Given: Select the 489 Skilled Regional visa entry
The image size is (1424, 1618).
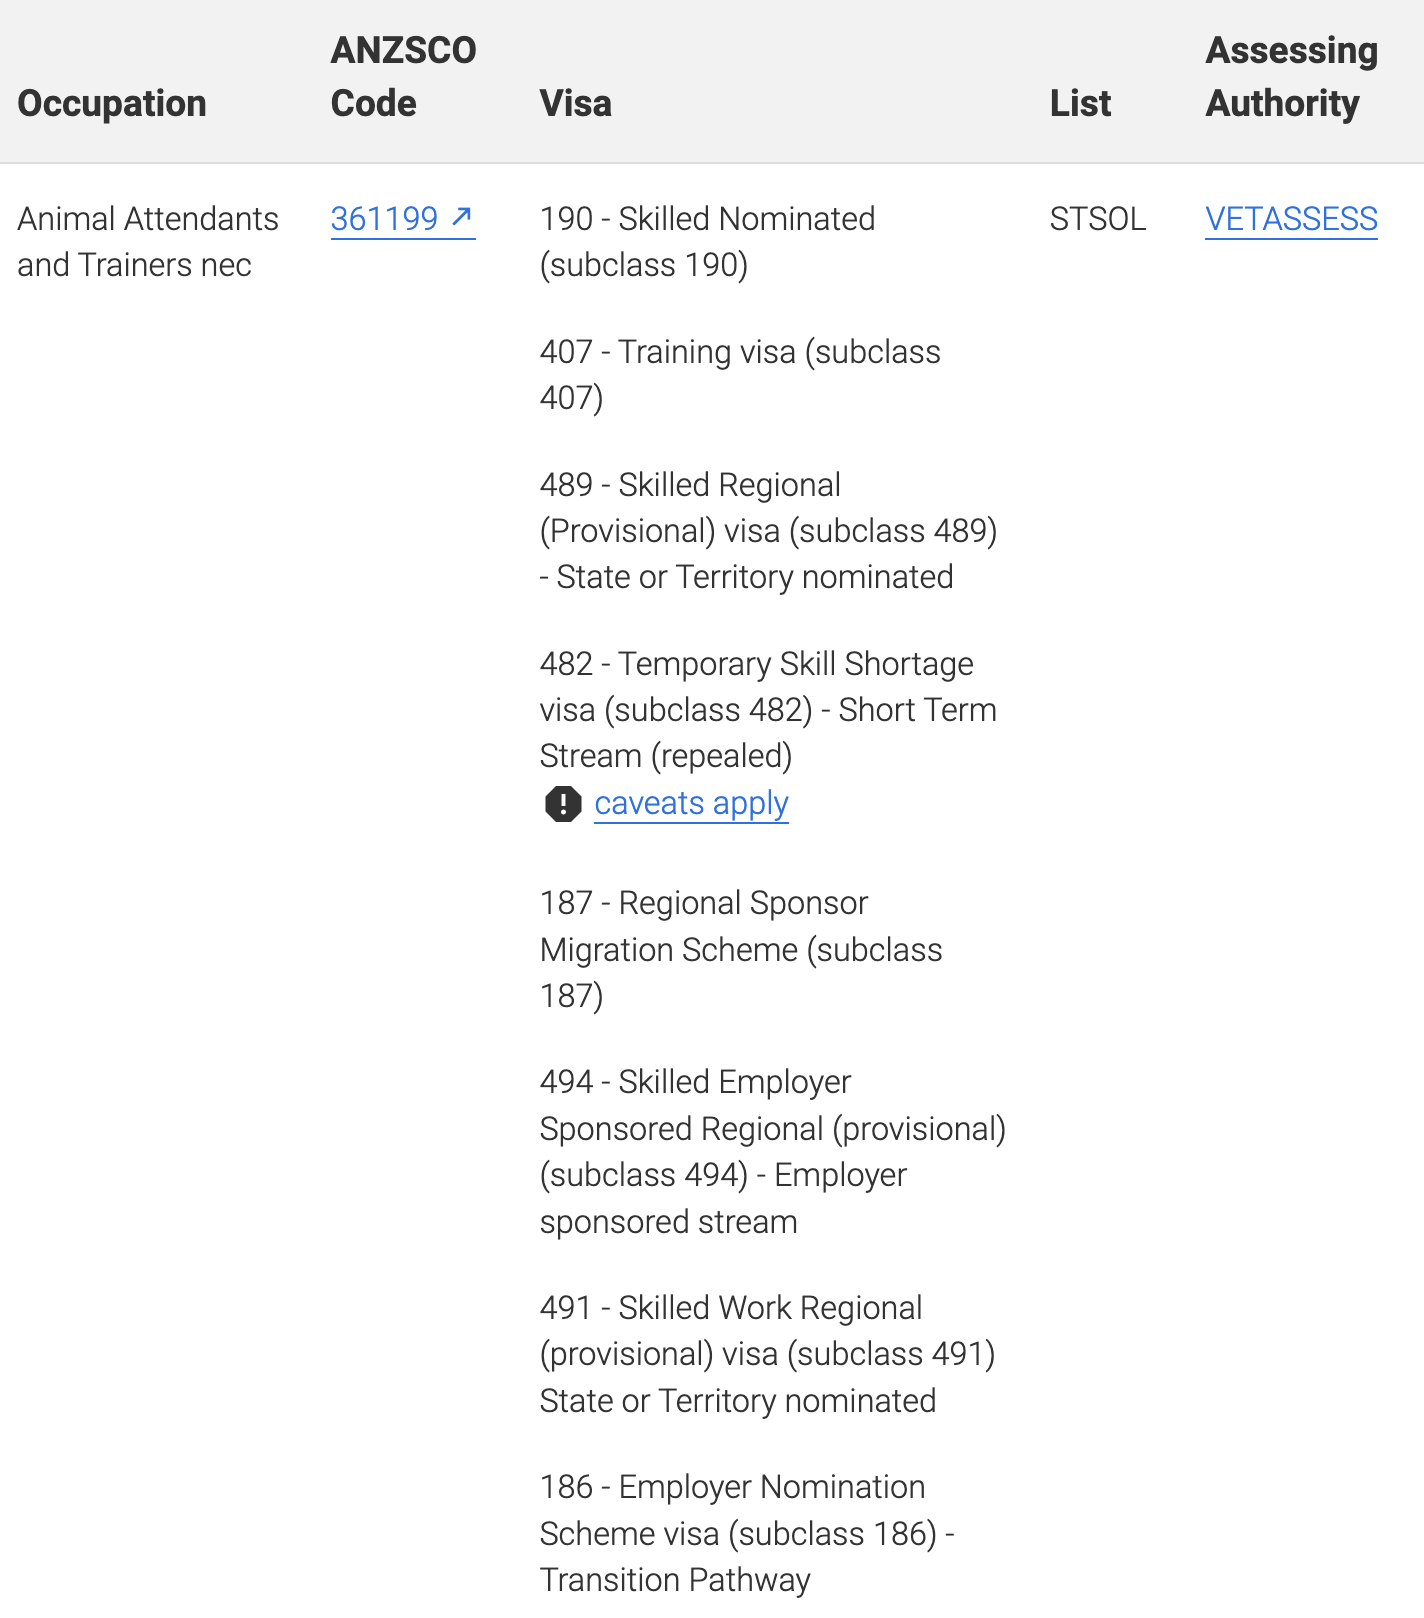Looking at the screenshot, I should pos(768,531).
